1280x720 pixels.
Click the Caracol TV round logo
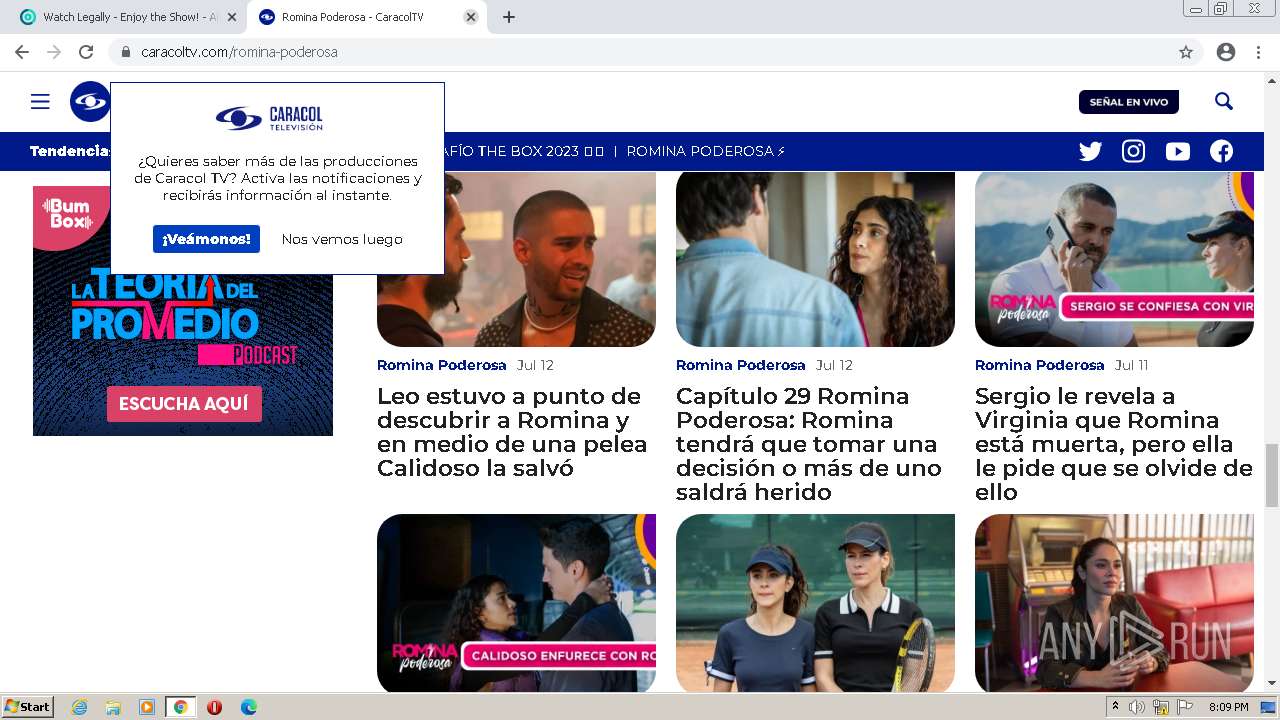(89, 101)
